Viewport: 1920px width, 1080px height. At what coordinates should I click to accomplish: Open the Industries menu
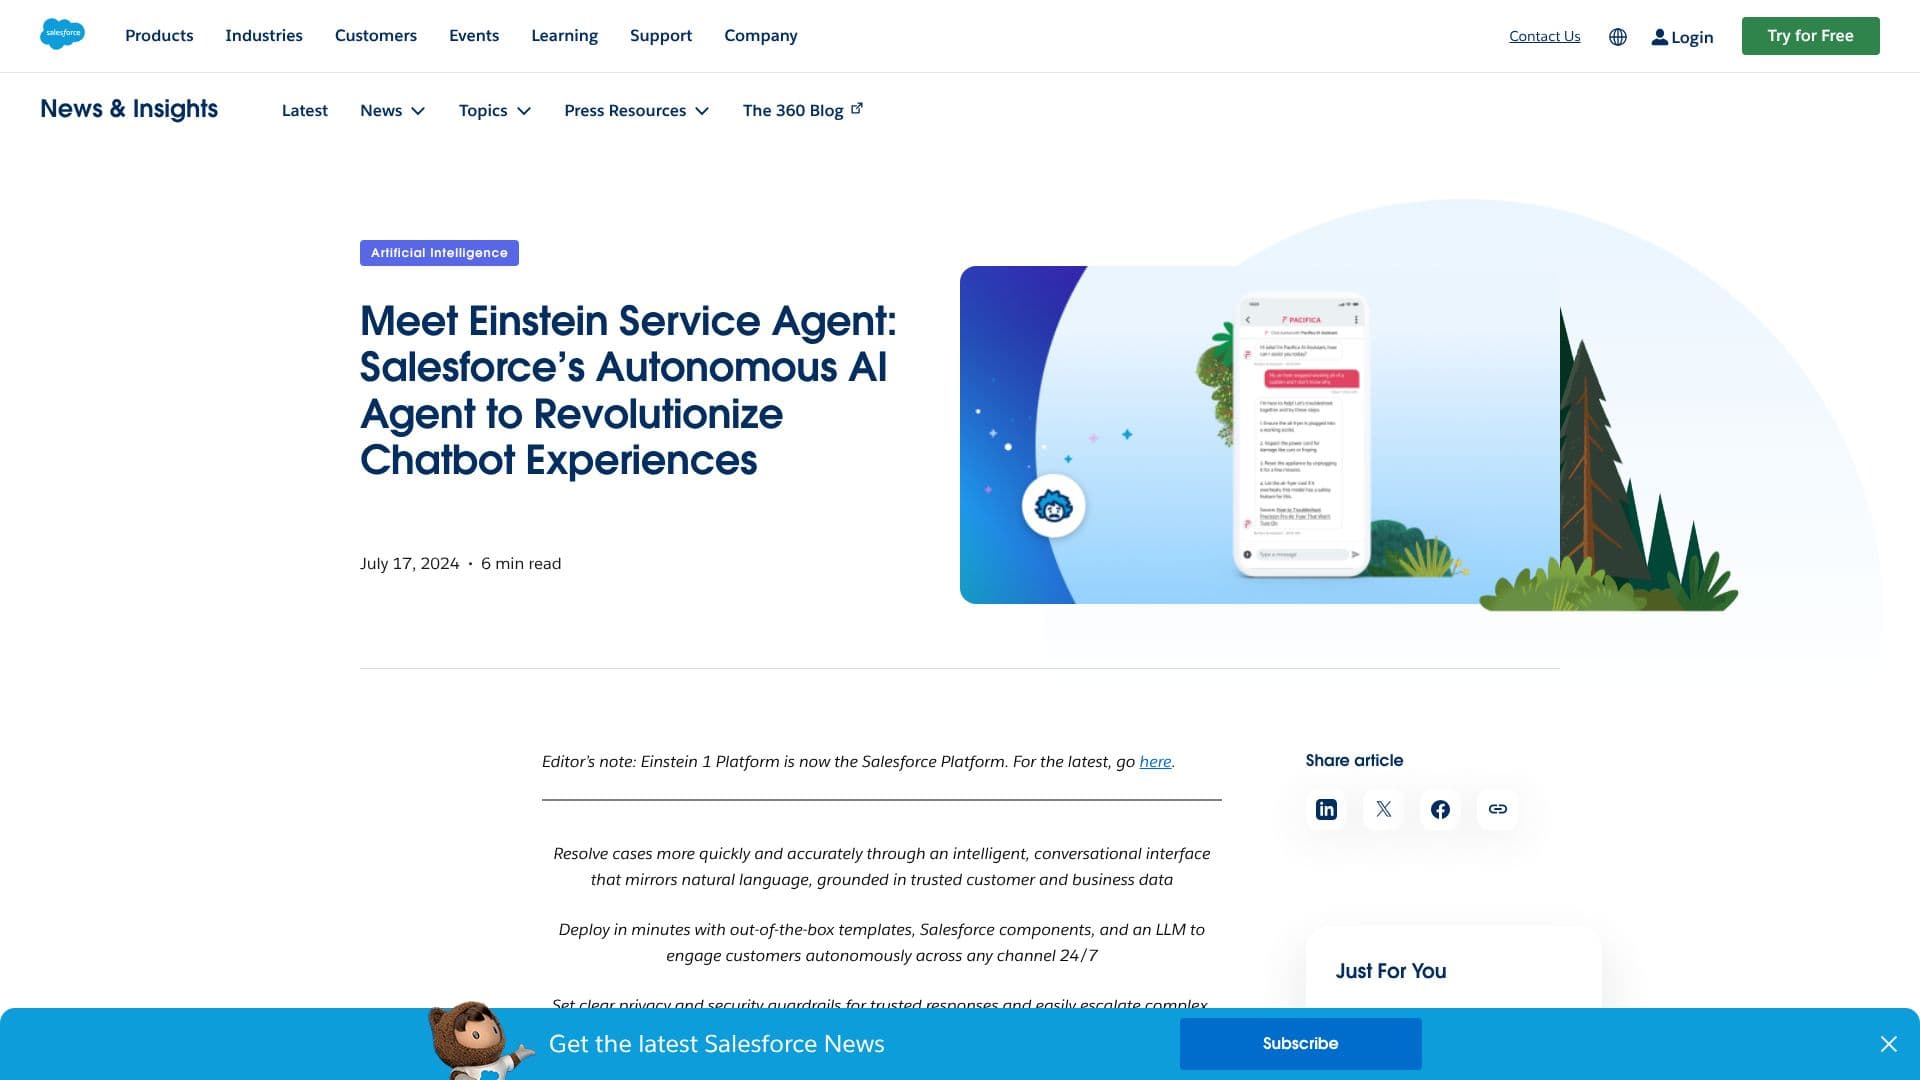pyautogui.click(x=264, y=36)
